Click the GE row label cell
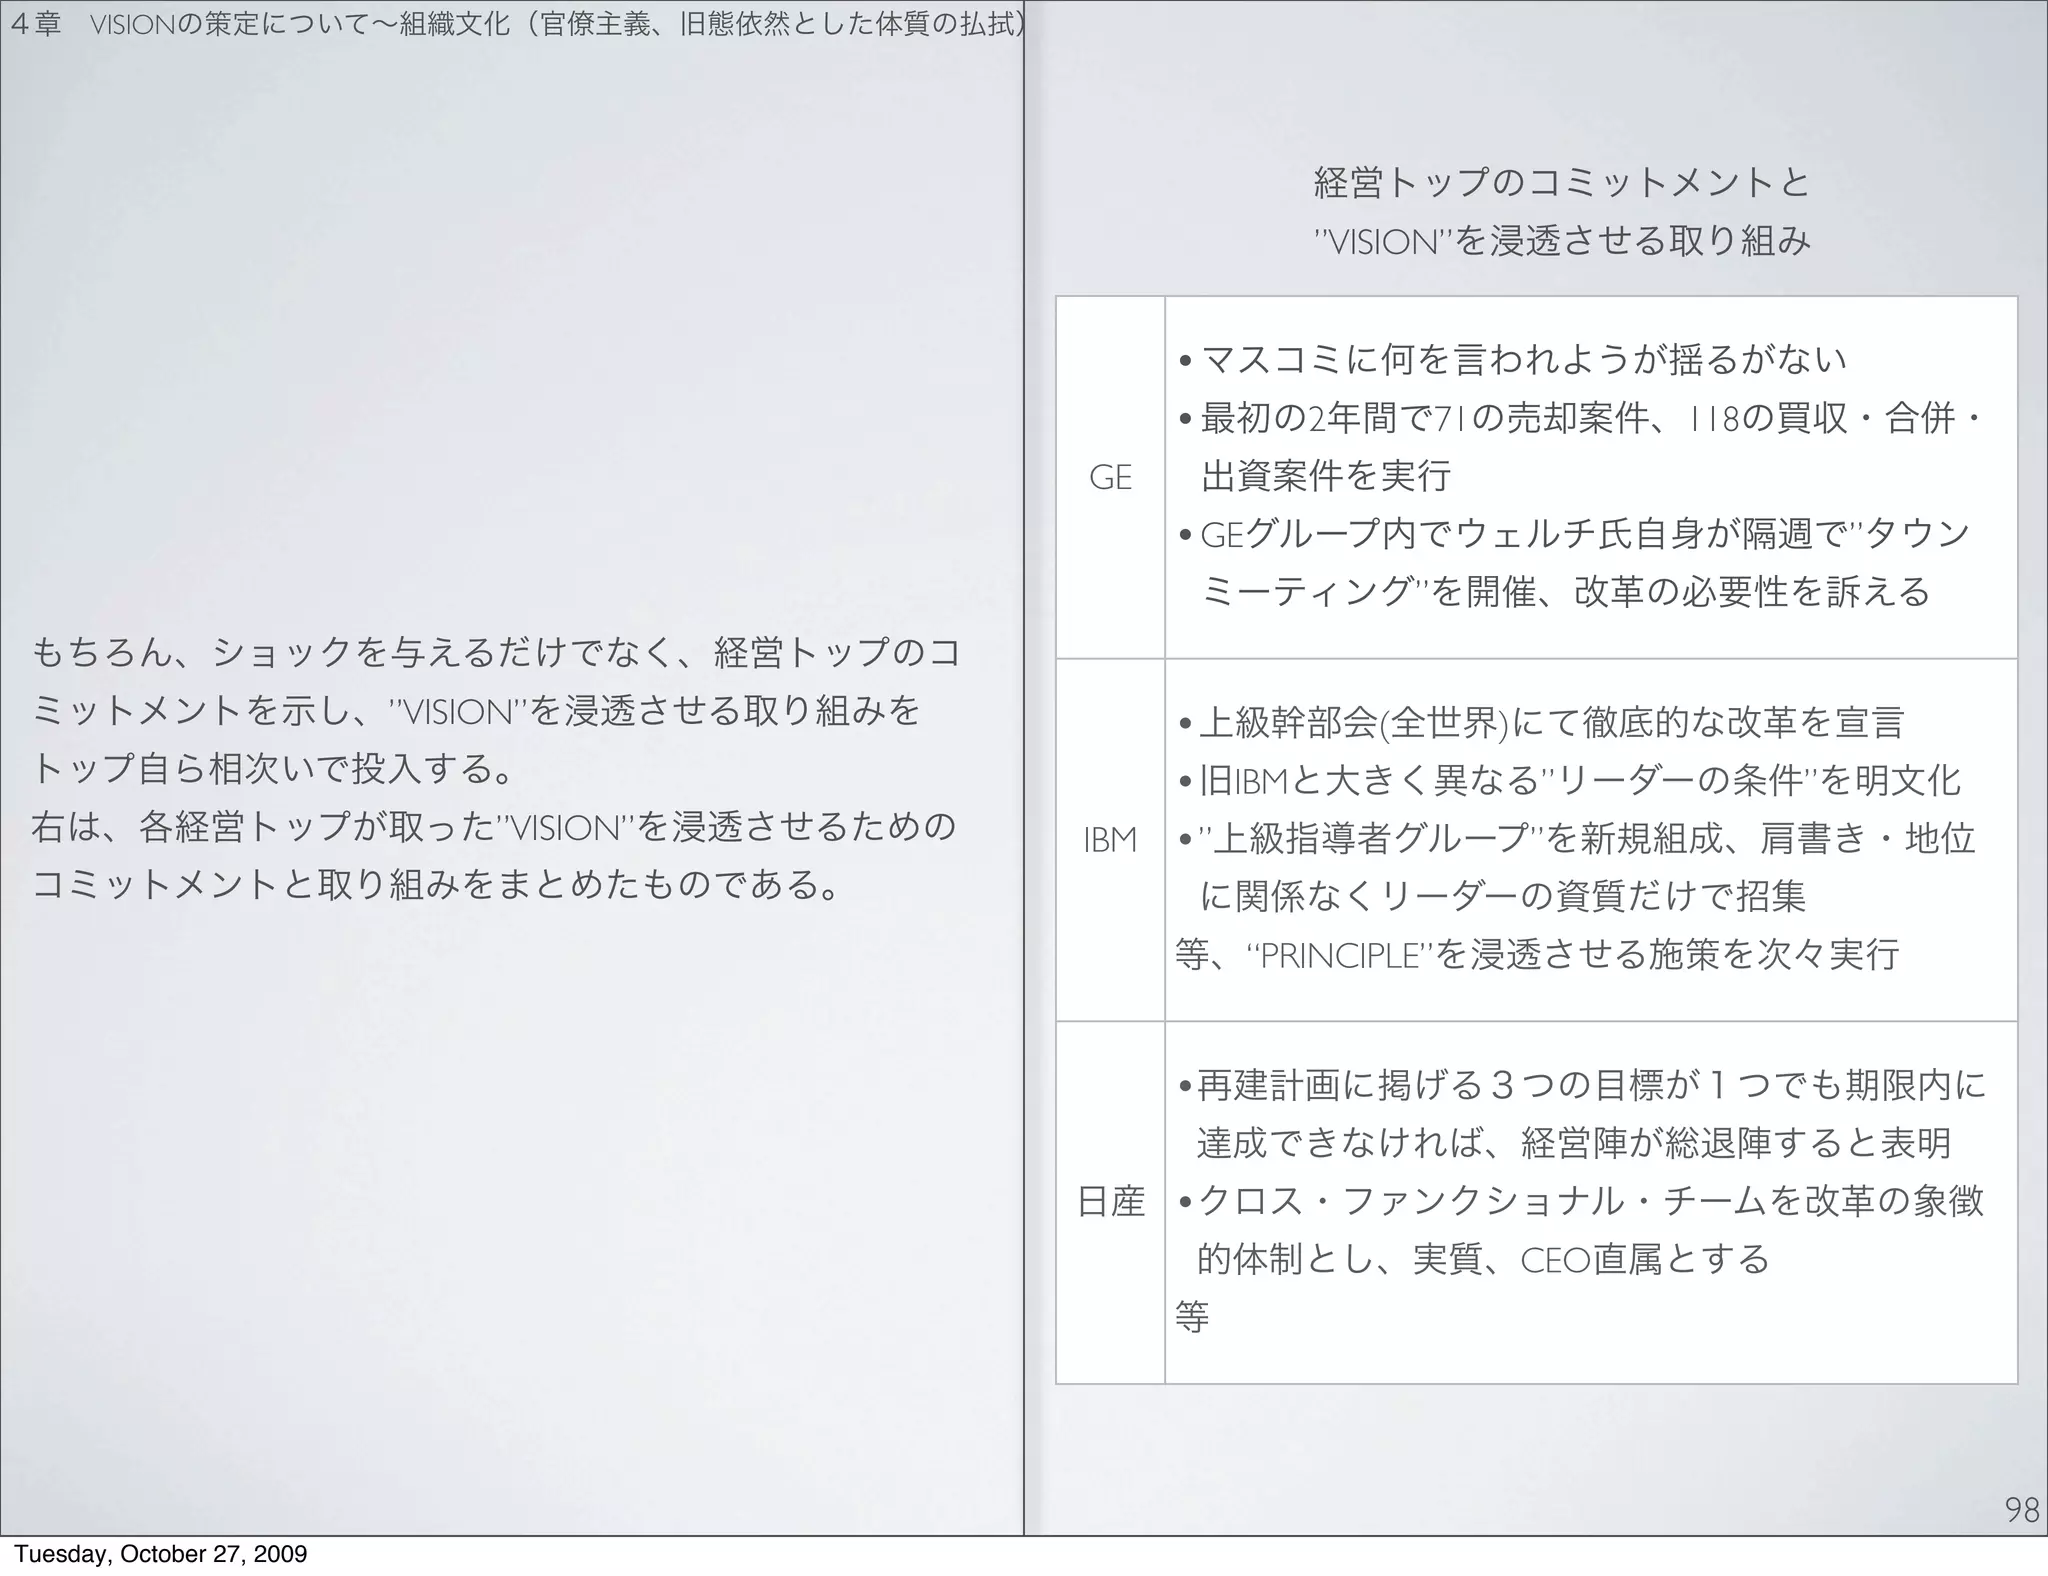The width and height of the screenshot is (2048, 1576). point(1110,478)
